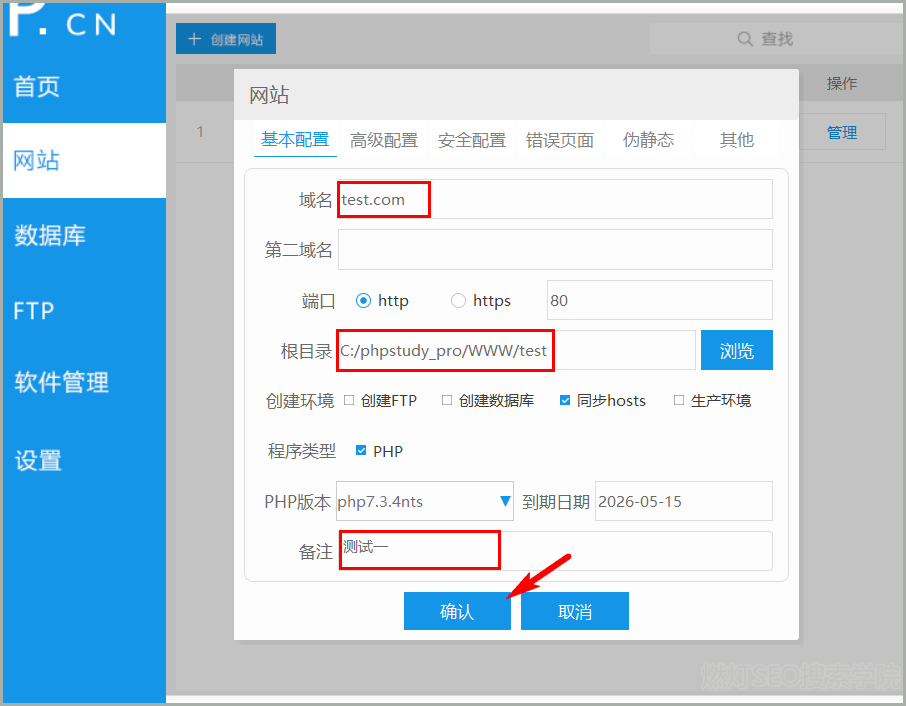
Task: Open 数据库 in the left sidebar
Action: tap(50, 236)
